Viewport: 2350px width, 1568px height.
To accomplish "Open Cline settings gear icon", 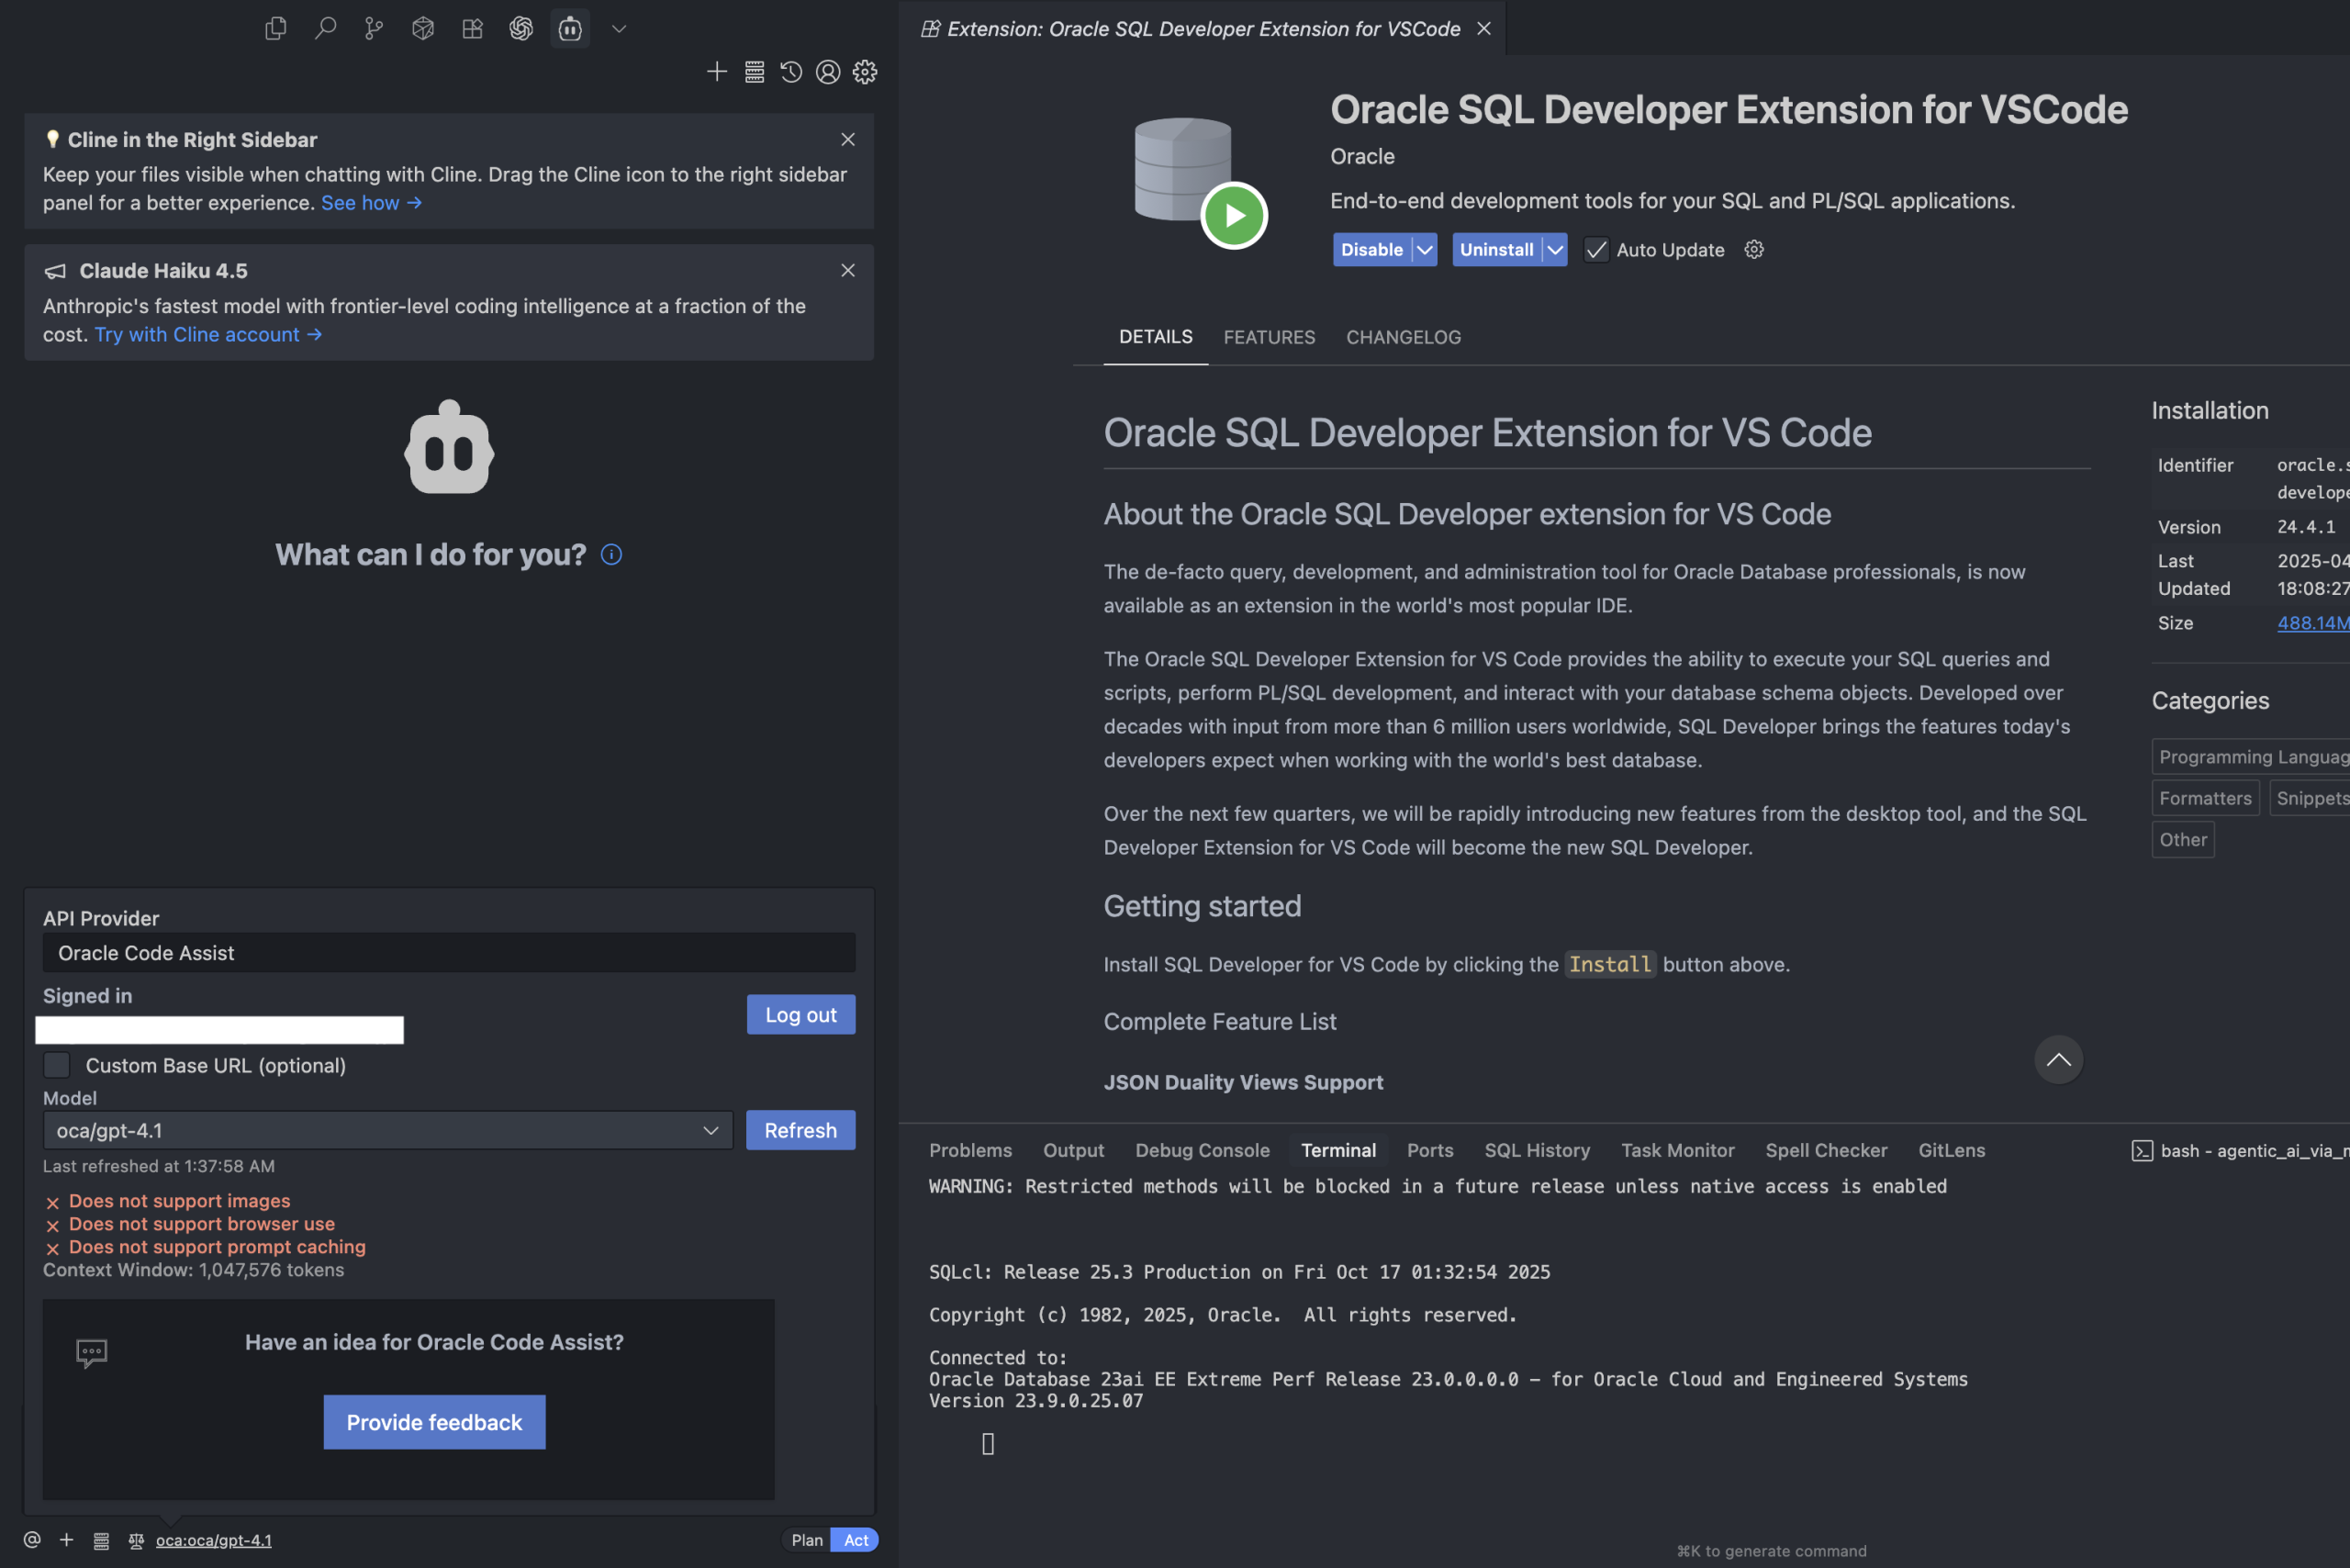I will point(865,71).
